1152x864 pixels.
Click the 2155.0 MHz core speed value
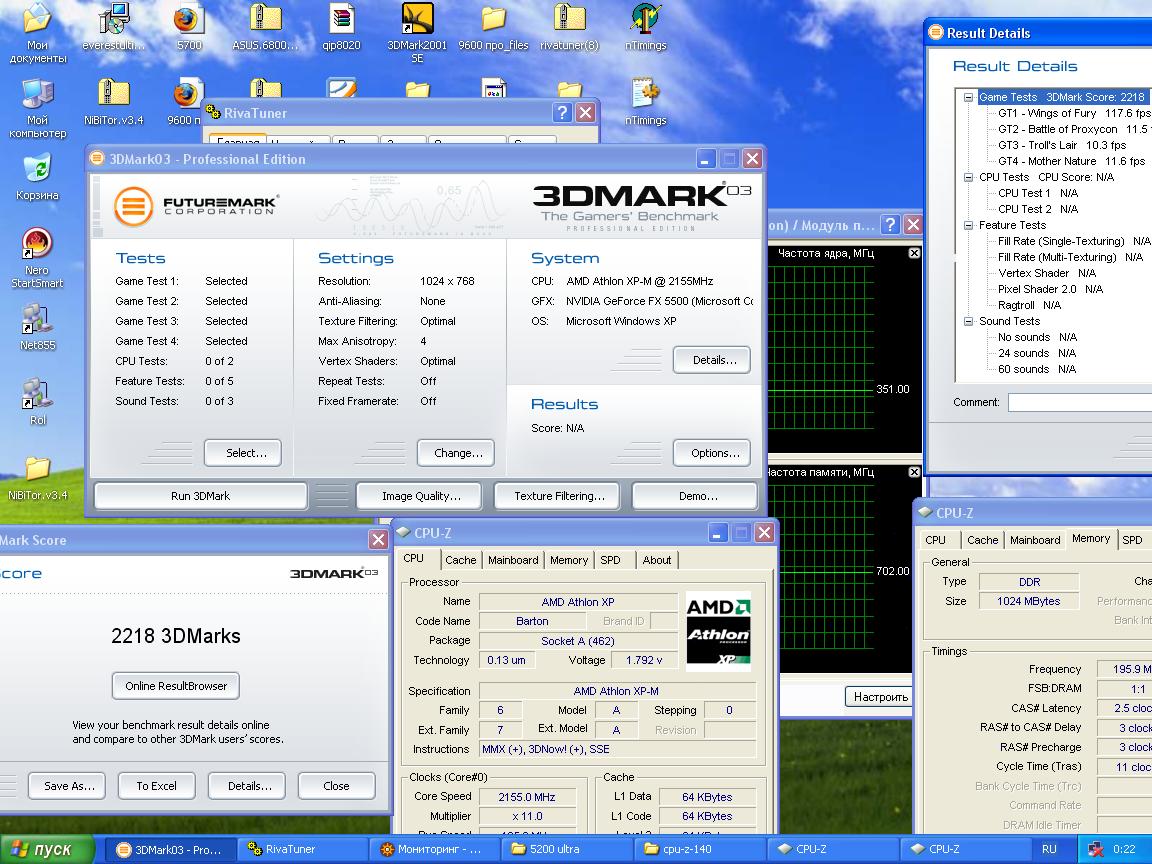[527, 797]
